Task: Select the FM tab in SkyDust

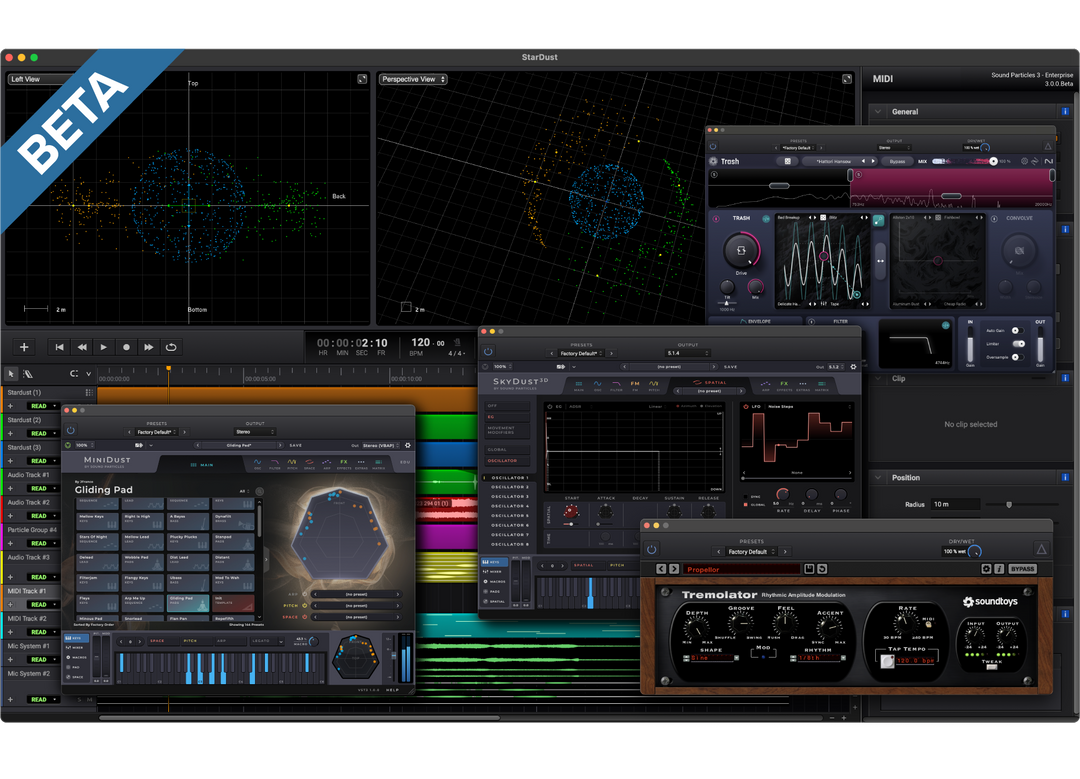Action: tap(635, 385)
